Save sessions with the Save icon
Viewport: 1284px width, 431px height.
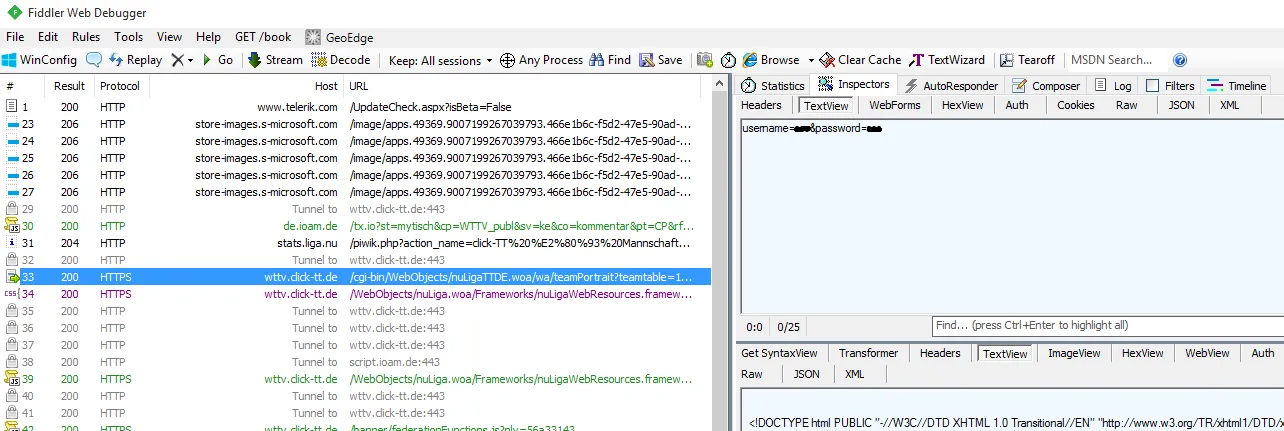pyautogui.click(x=661, y=60)
